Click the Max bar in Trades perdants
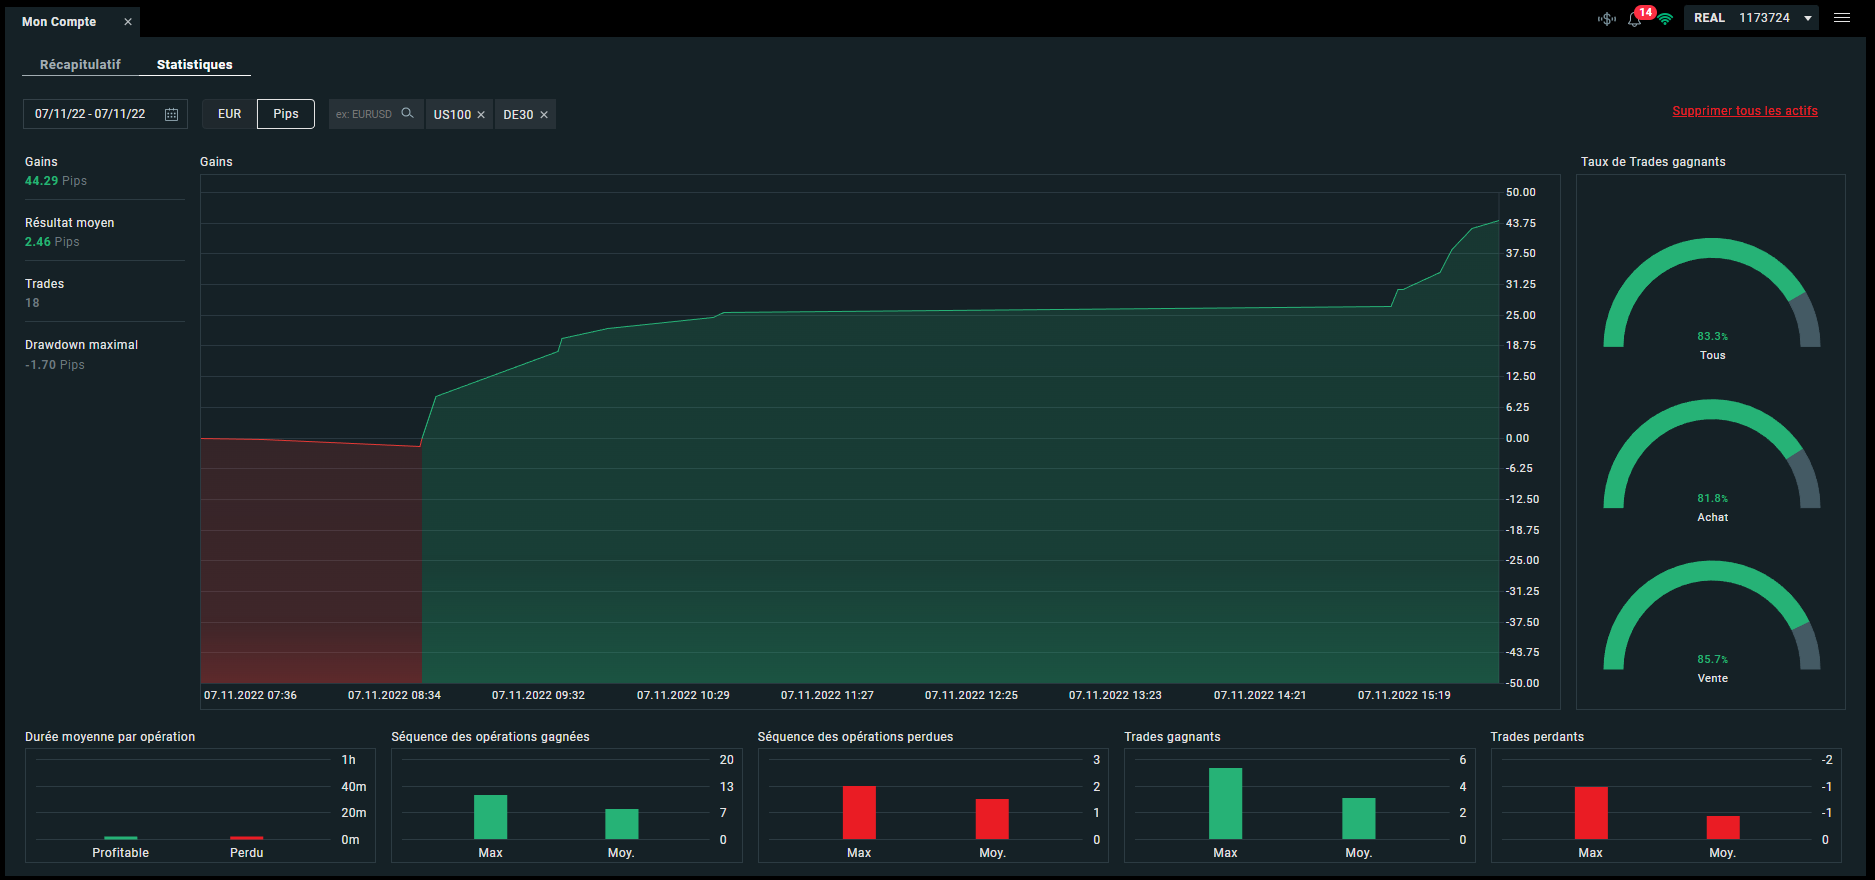This screenshot has height=880, width=1875. (x=1591, y=813)
